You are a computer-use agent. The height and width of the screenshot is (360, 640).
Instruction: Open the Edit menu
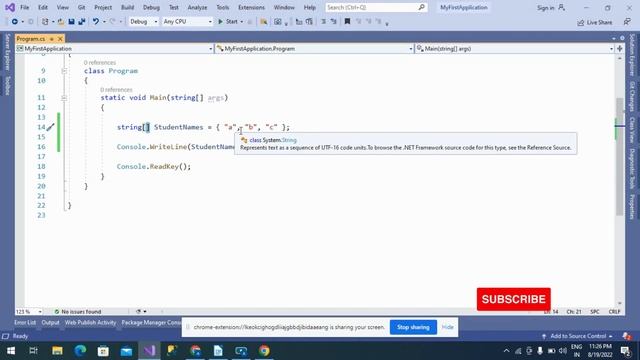pyautogui.click(x=42, y=7)
